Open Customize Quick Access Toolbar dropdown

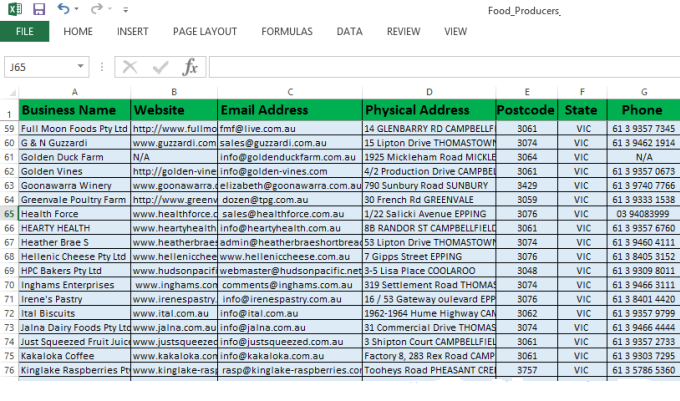pos(125,10)
